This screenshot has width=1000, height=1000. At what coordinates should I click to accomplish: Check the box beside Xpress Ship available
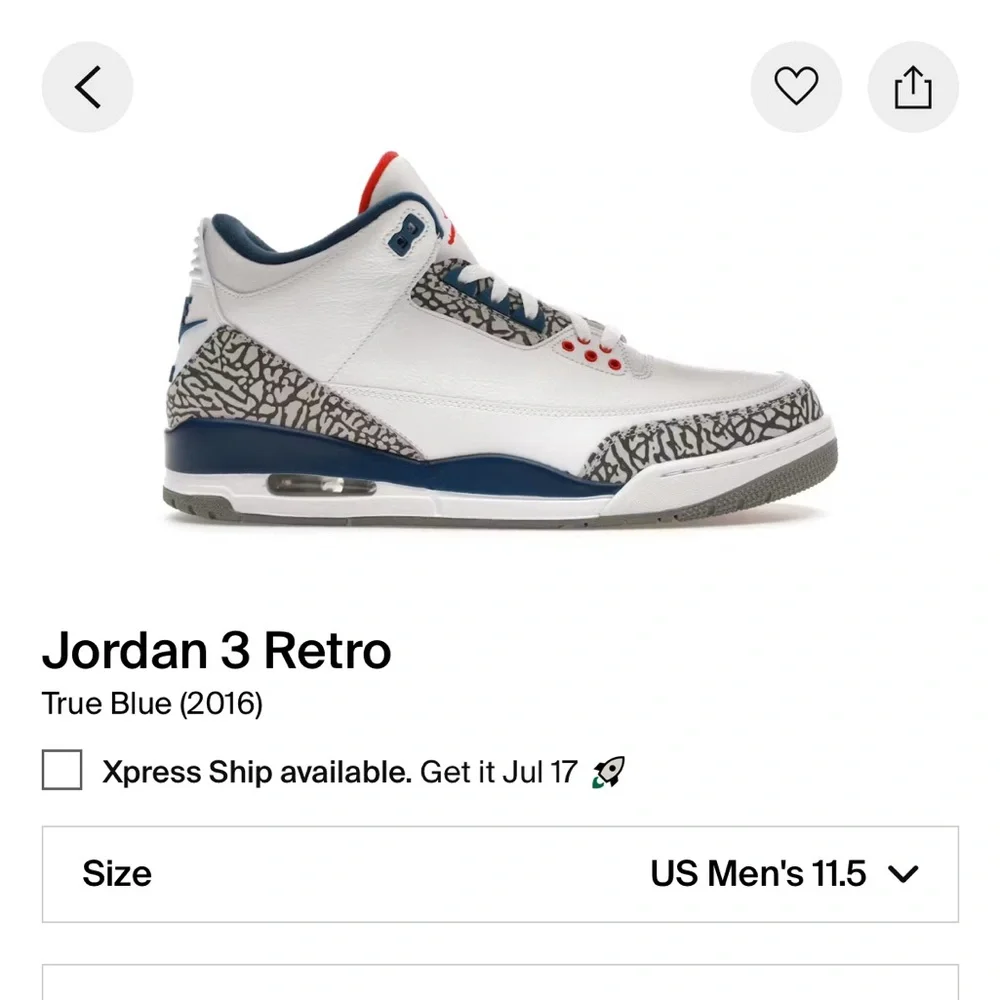pos(62,771)
